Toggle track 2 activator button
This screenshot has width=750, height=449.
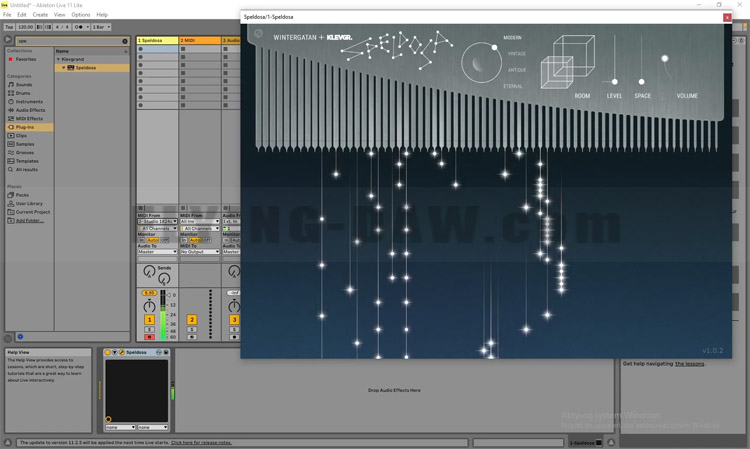coord(191,319)
